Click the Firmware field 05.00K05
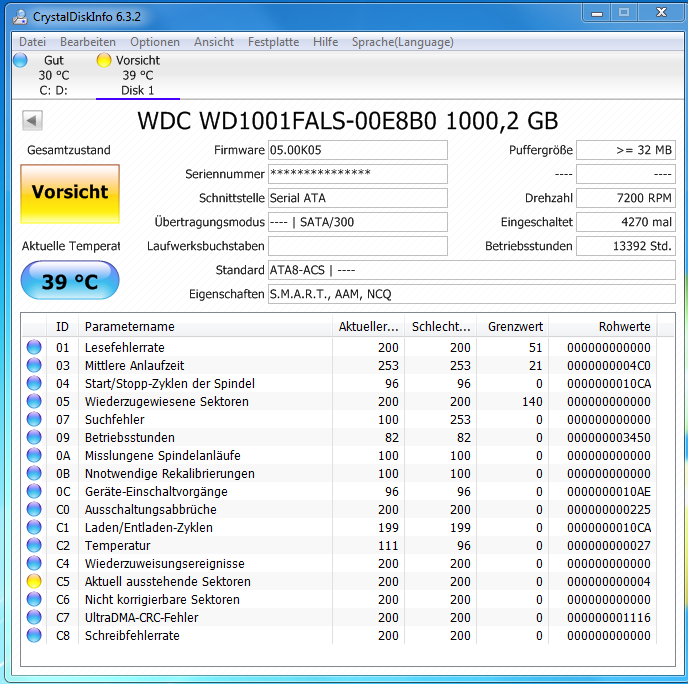 (x=358, y=150)
